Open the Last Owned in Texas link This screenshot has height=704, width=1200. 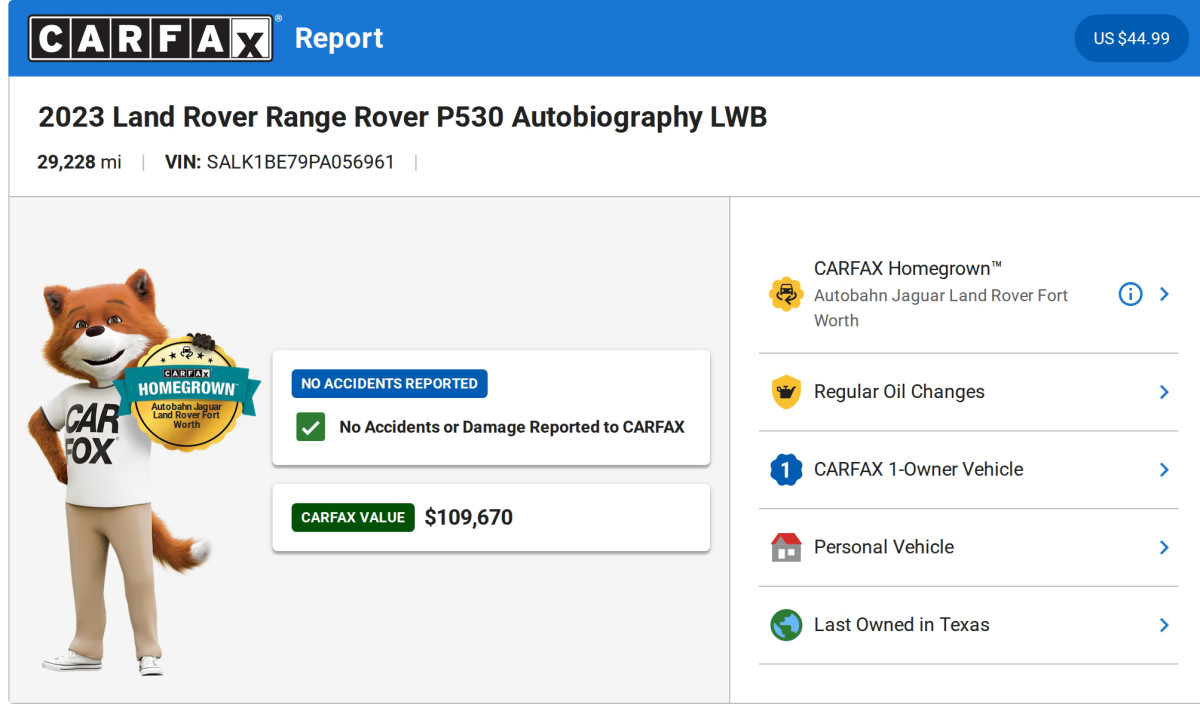click(901, 625)
